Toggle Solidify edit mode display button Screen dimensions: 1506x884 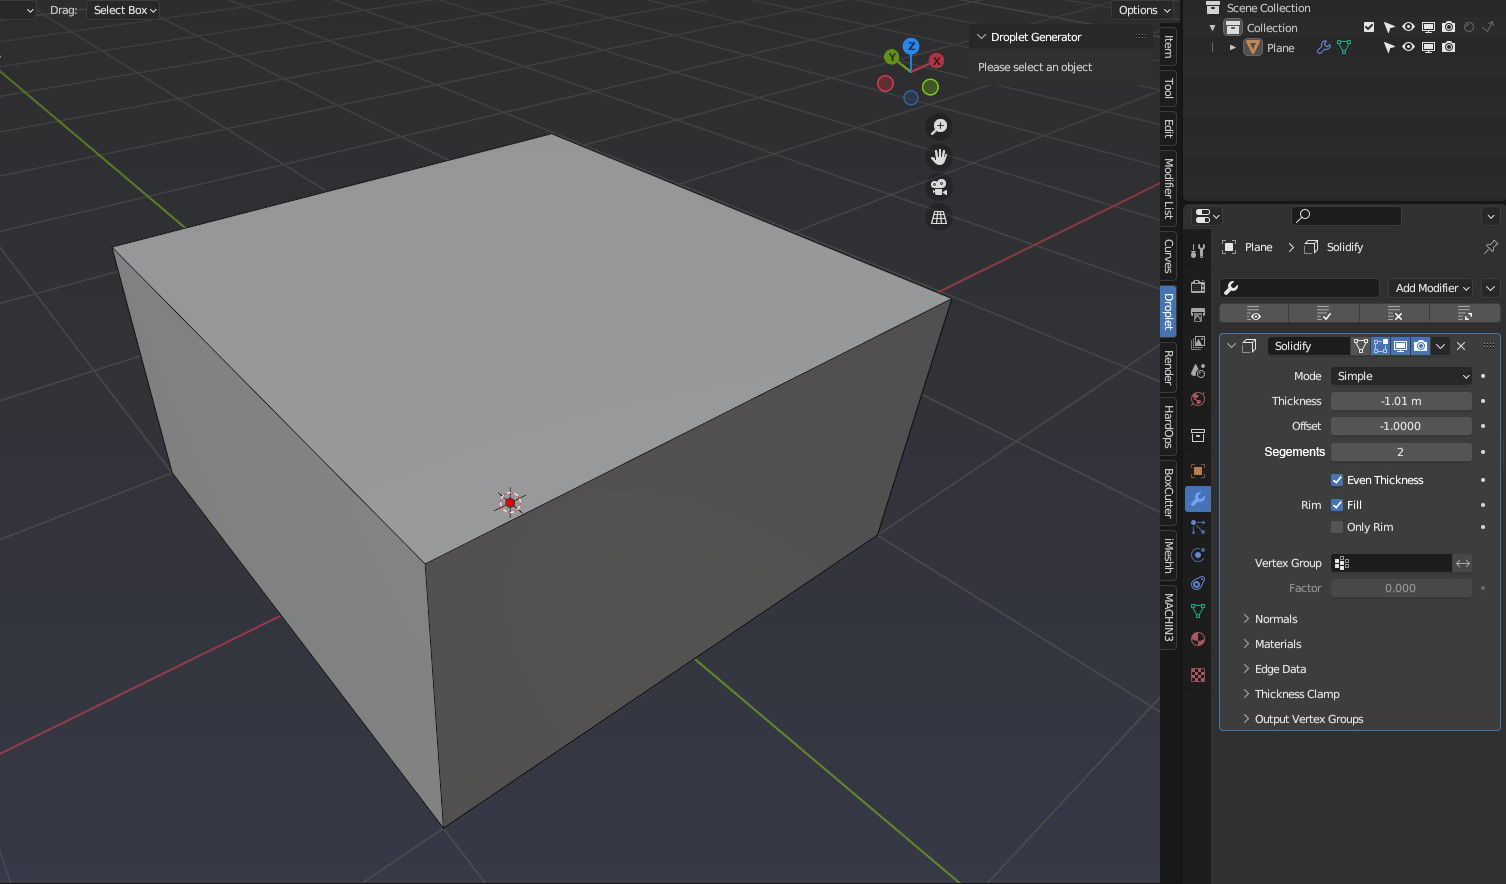point(1381,346)
